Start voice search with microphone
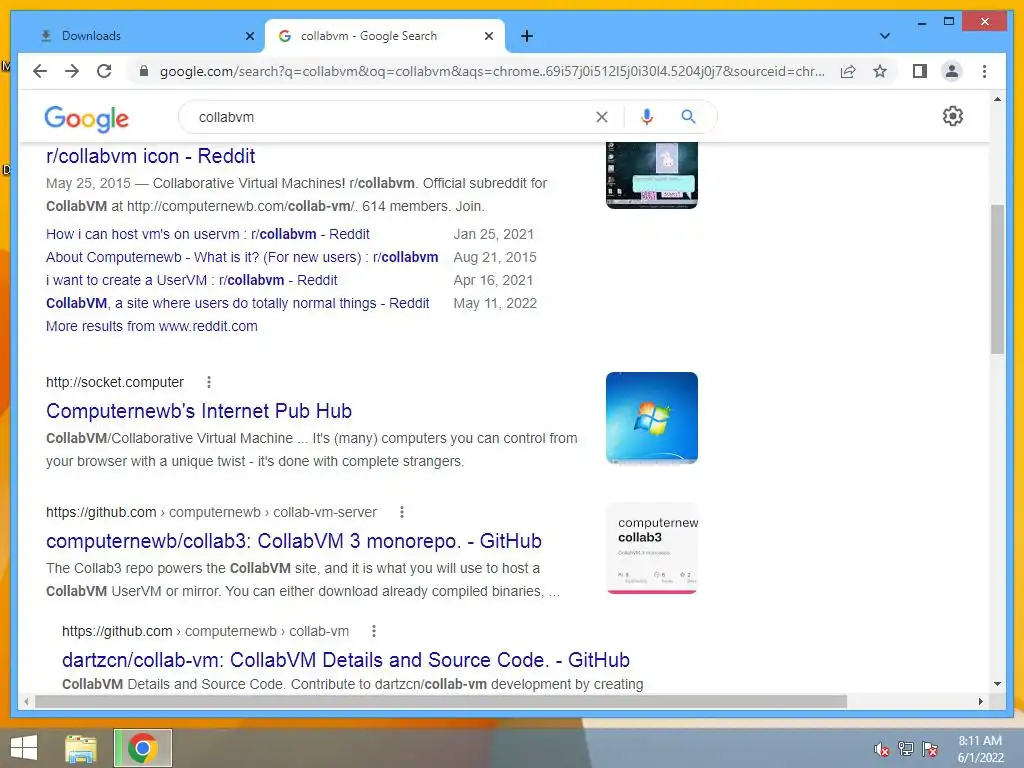Viewport: 1024px width, 768px height. [647, 117]
